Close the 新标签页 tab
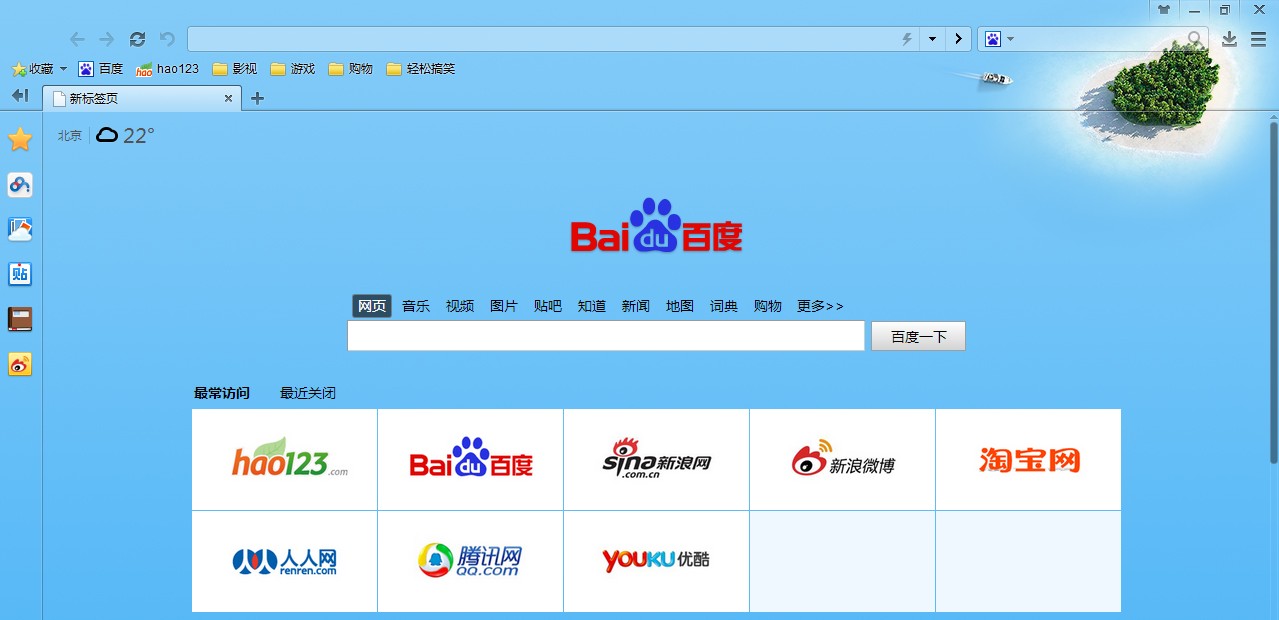Viewport: 1279px width, 620px height. coord(228,98)
